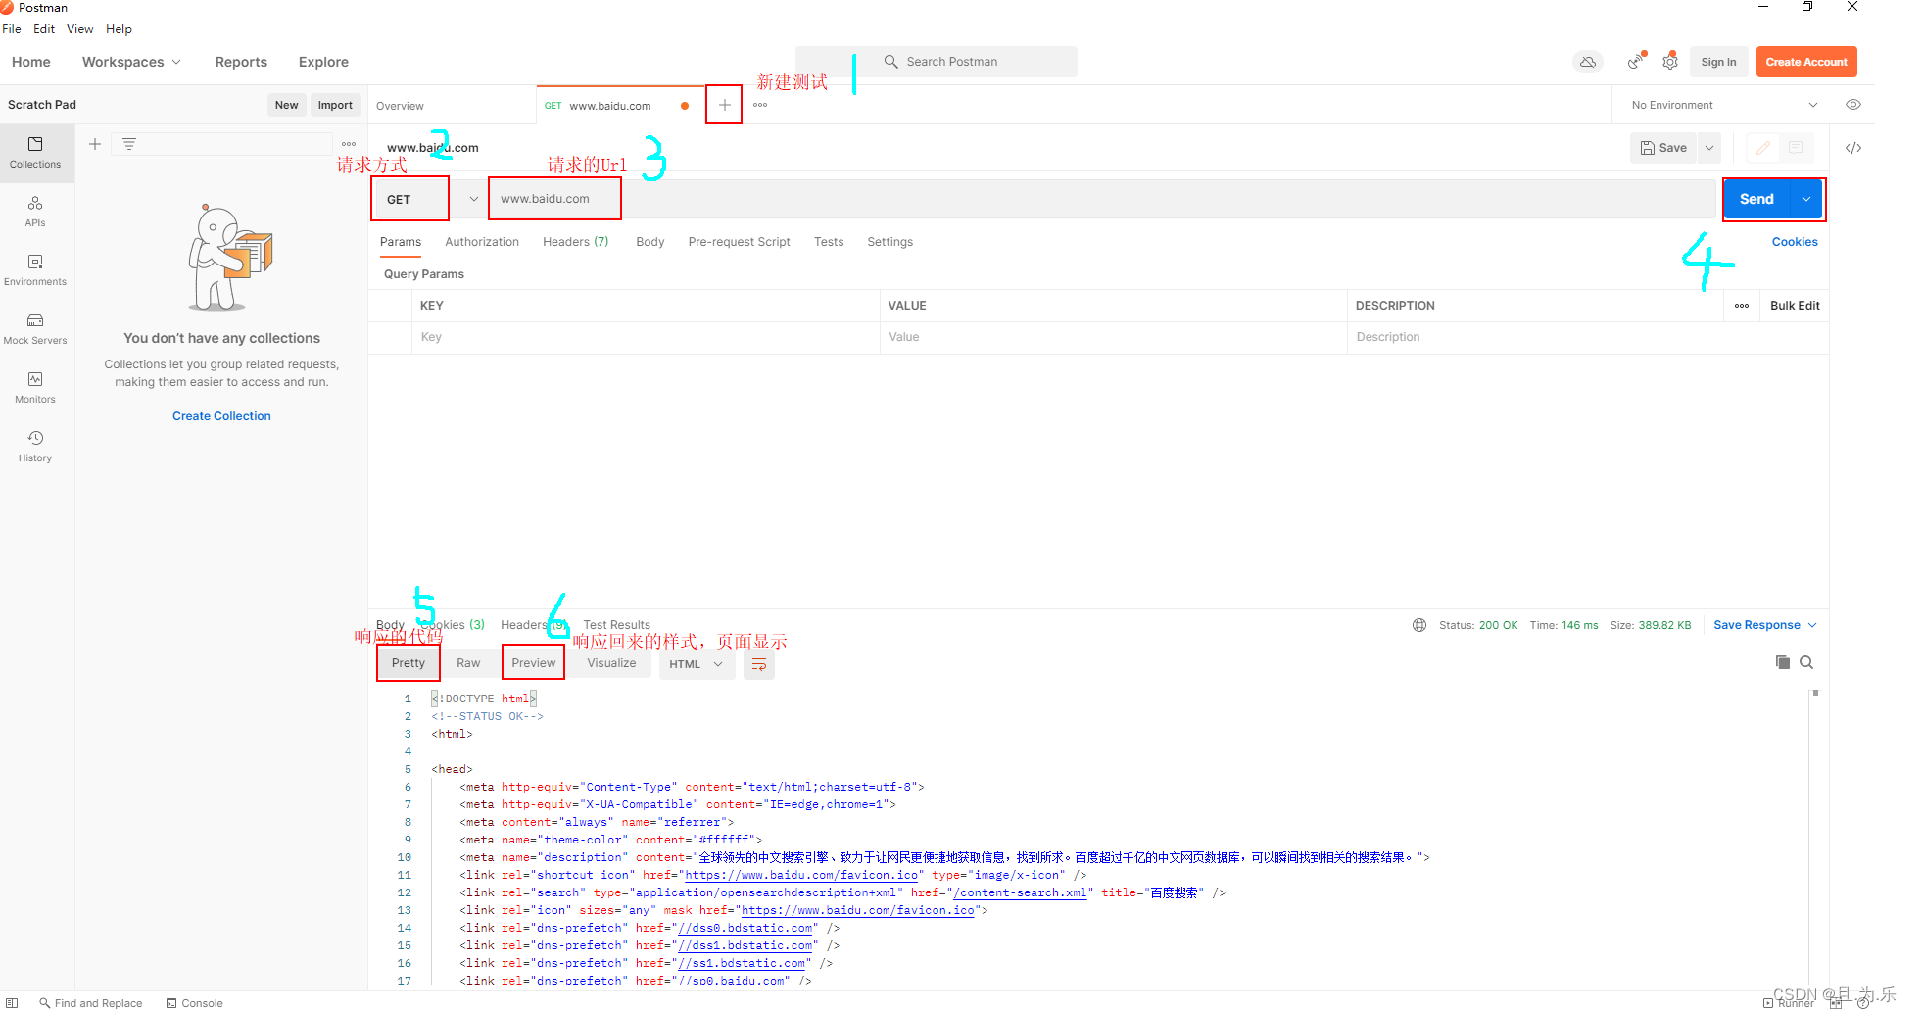Click the Sign In button

[1719, 62]
